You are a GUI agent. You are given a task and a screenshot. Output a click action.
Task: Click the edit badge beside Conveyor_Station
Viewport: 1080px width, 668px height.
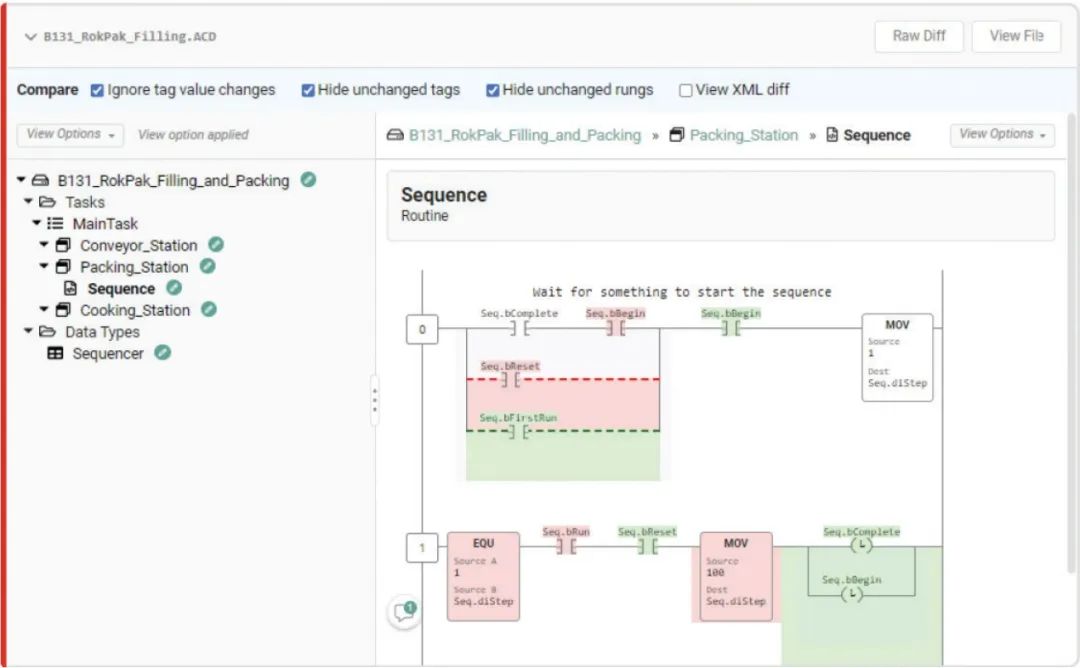216,245
